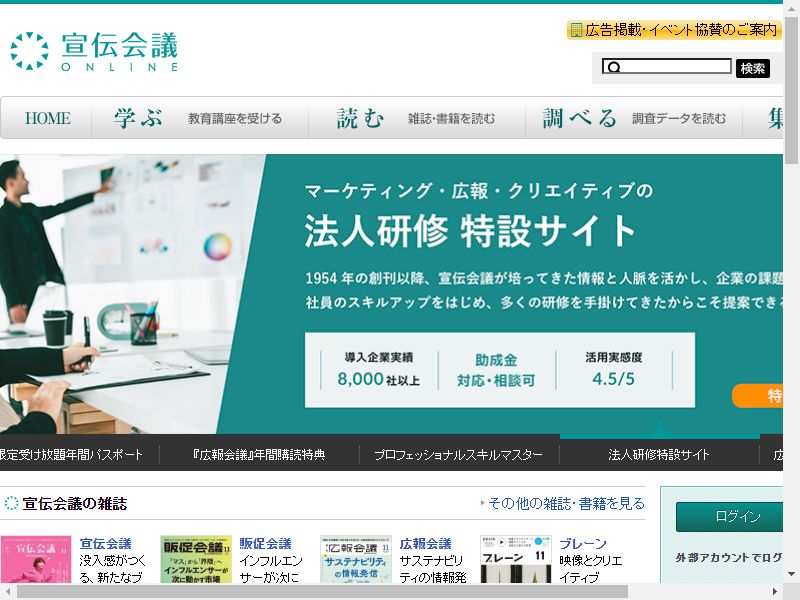Screen dimensions: 800x600
Task: Click the 助成金 対応・相談可 text
Action: click(496, 370)
